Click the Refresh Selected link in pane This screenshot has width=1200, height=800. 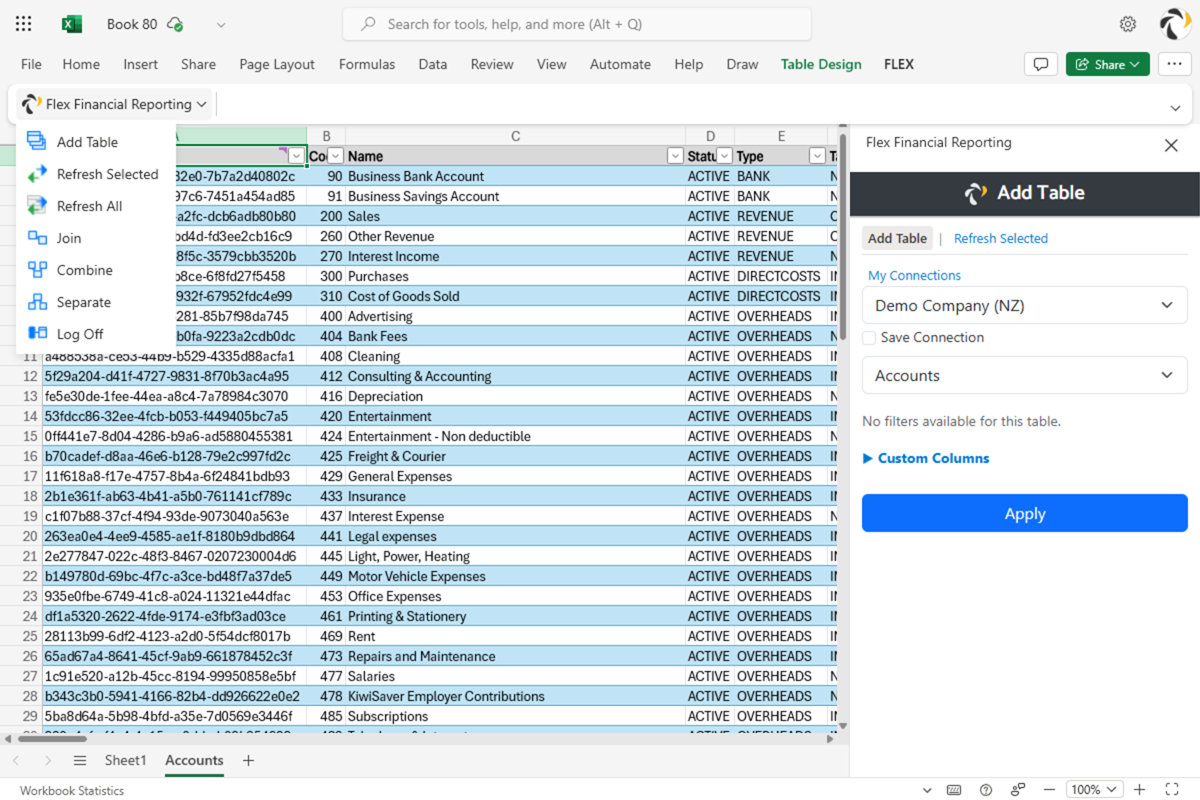tap(1001, 238)
